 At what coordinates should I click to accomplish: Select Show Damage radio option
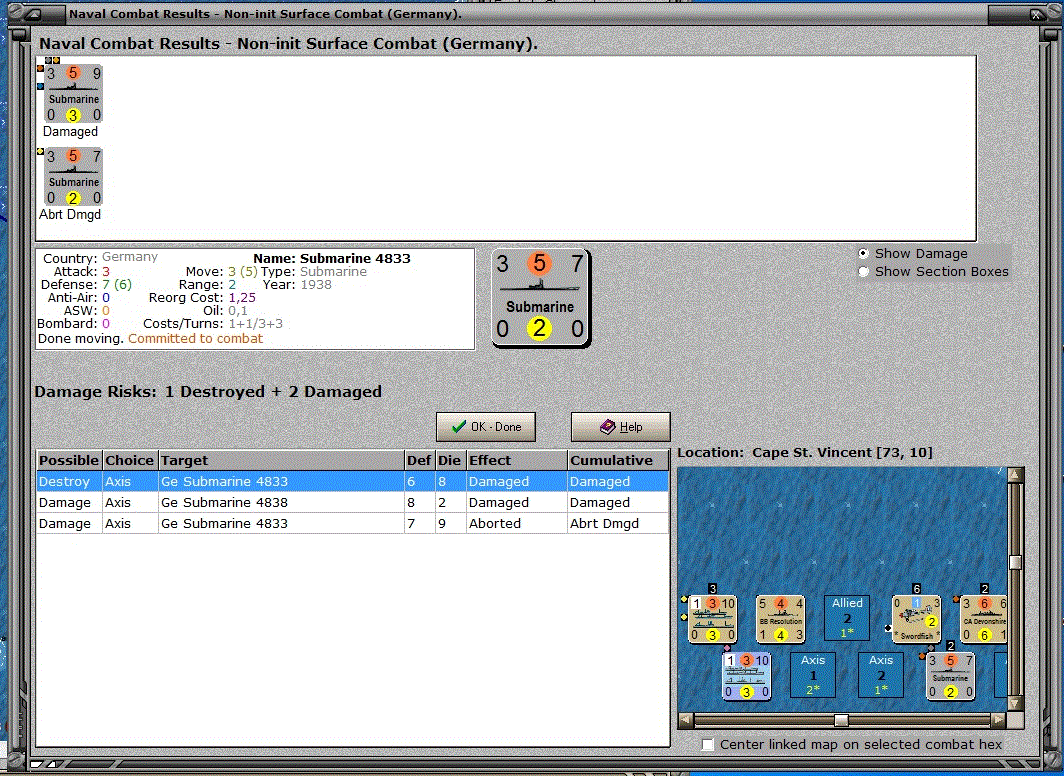[863, 254]
